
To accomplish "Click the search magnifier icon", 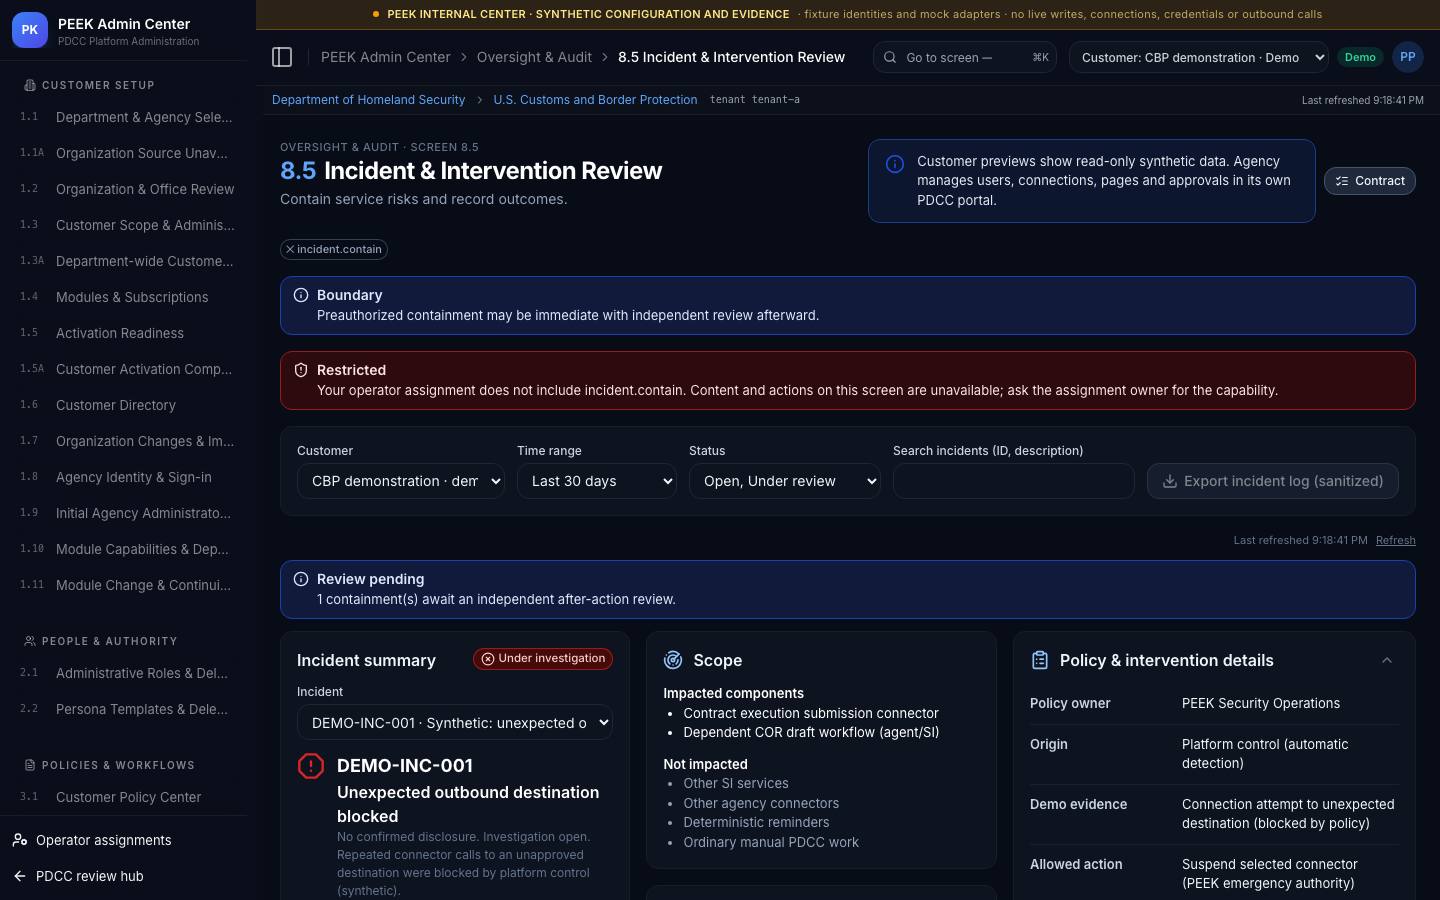I will [x=889, y=57].
